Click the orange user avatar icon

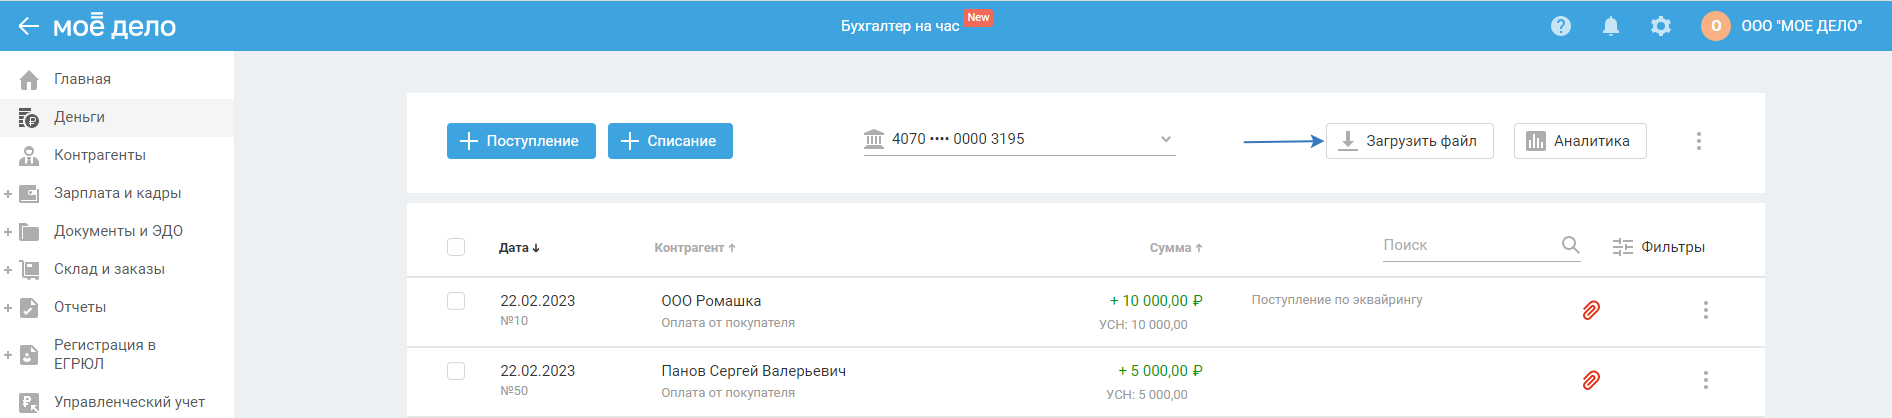[1715, 26]
